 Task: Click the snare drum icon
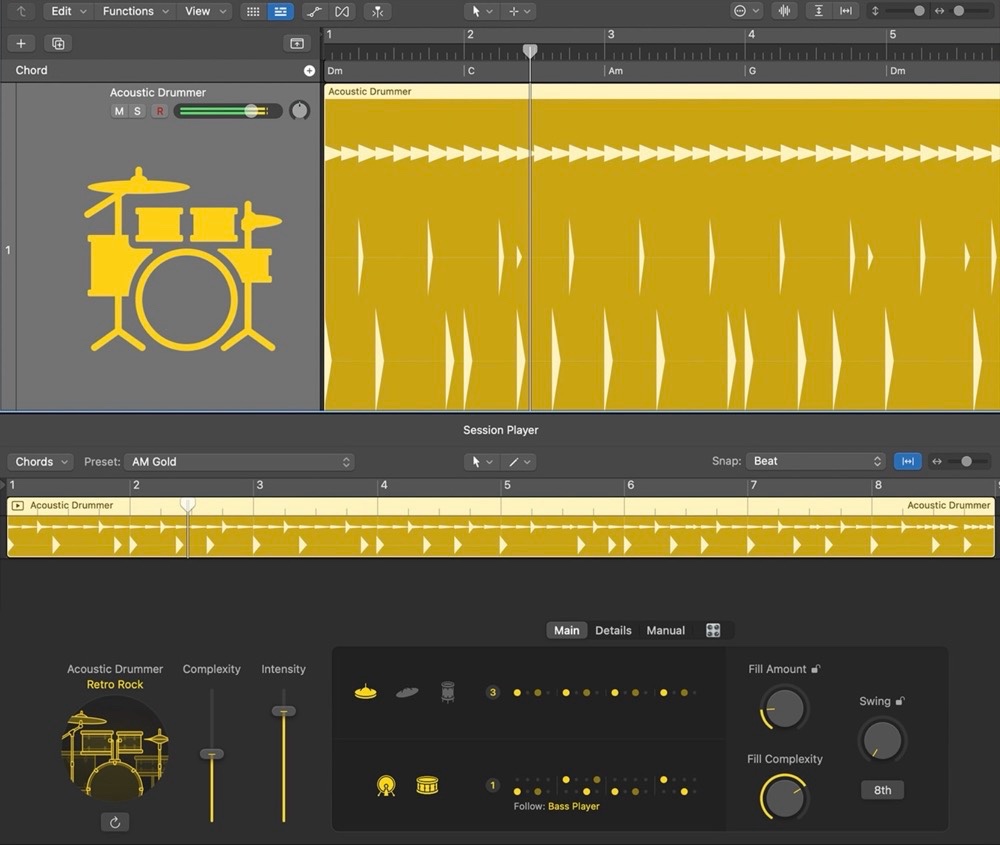pos(428,786)
